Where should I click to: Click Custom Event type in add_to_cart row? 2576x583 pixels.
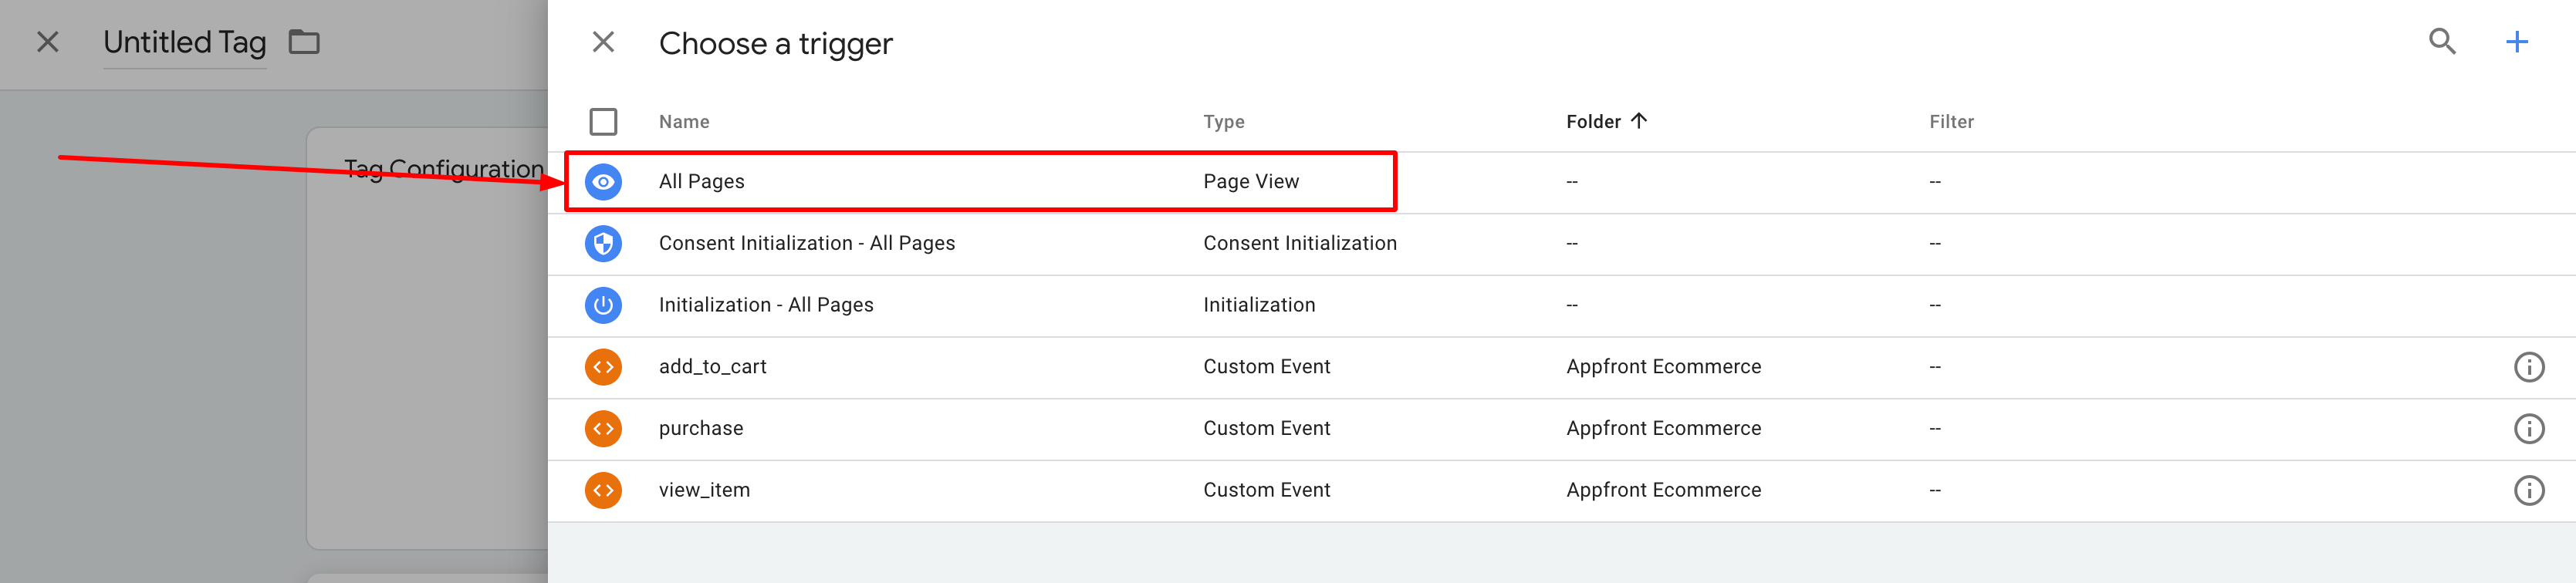point(1266,367)
